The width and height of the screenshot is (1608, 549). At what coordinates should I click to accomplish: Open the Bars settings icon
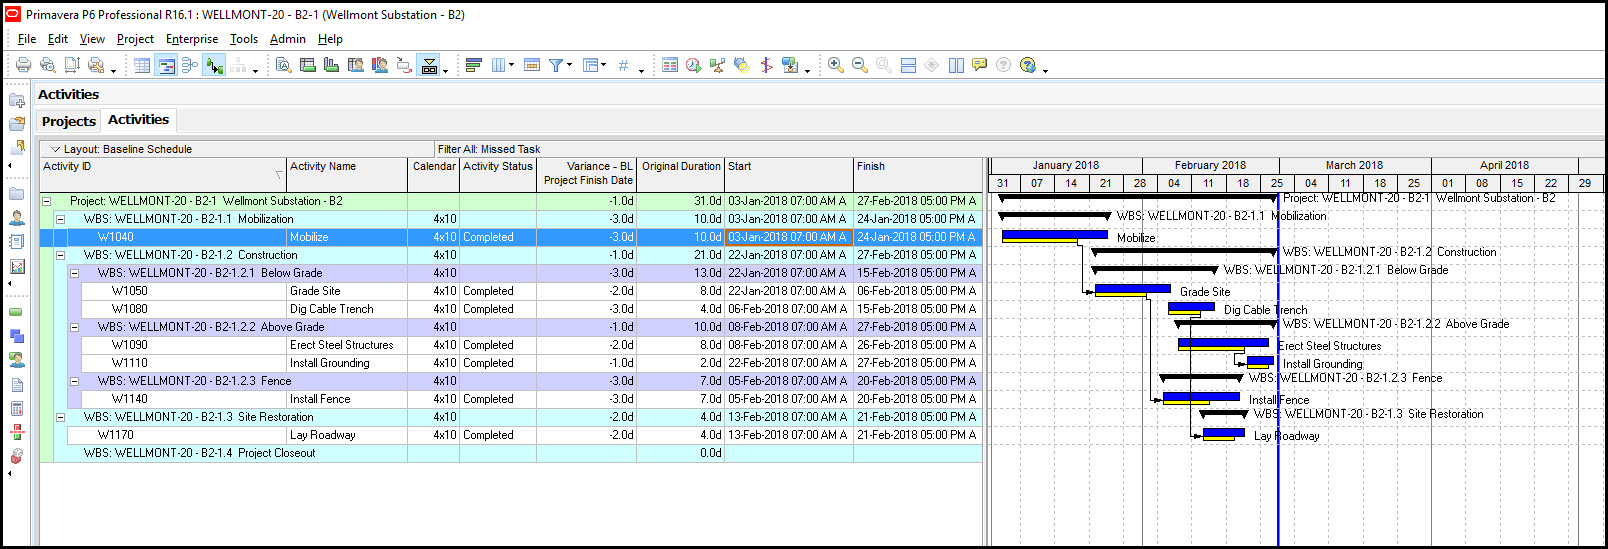tap(474, 65)
